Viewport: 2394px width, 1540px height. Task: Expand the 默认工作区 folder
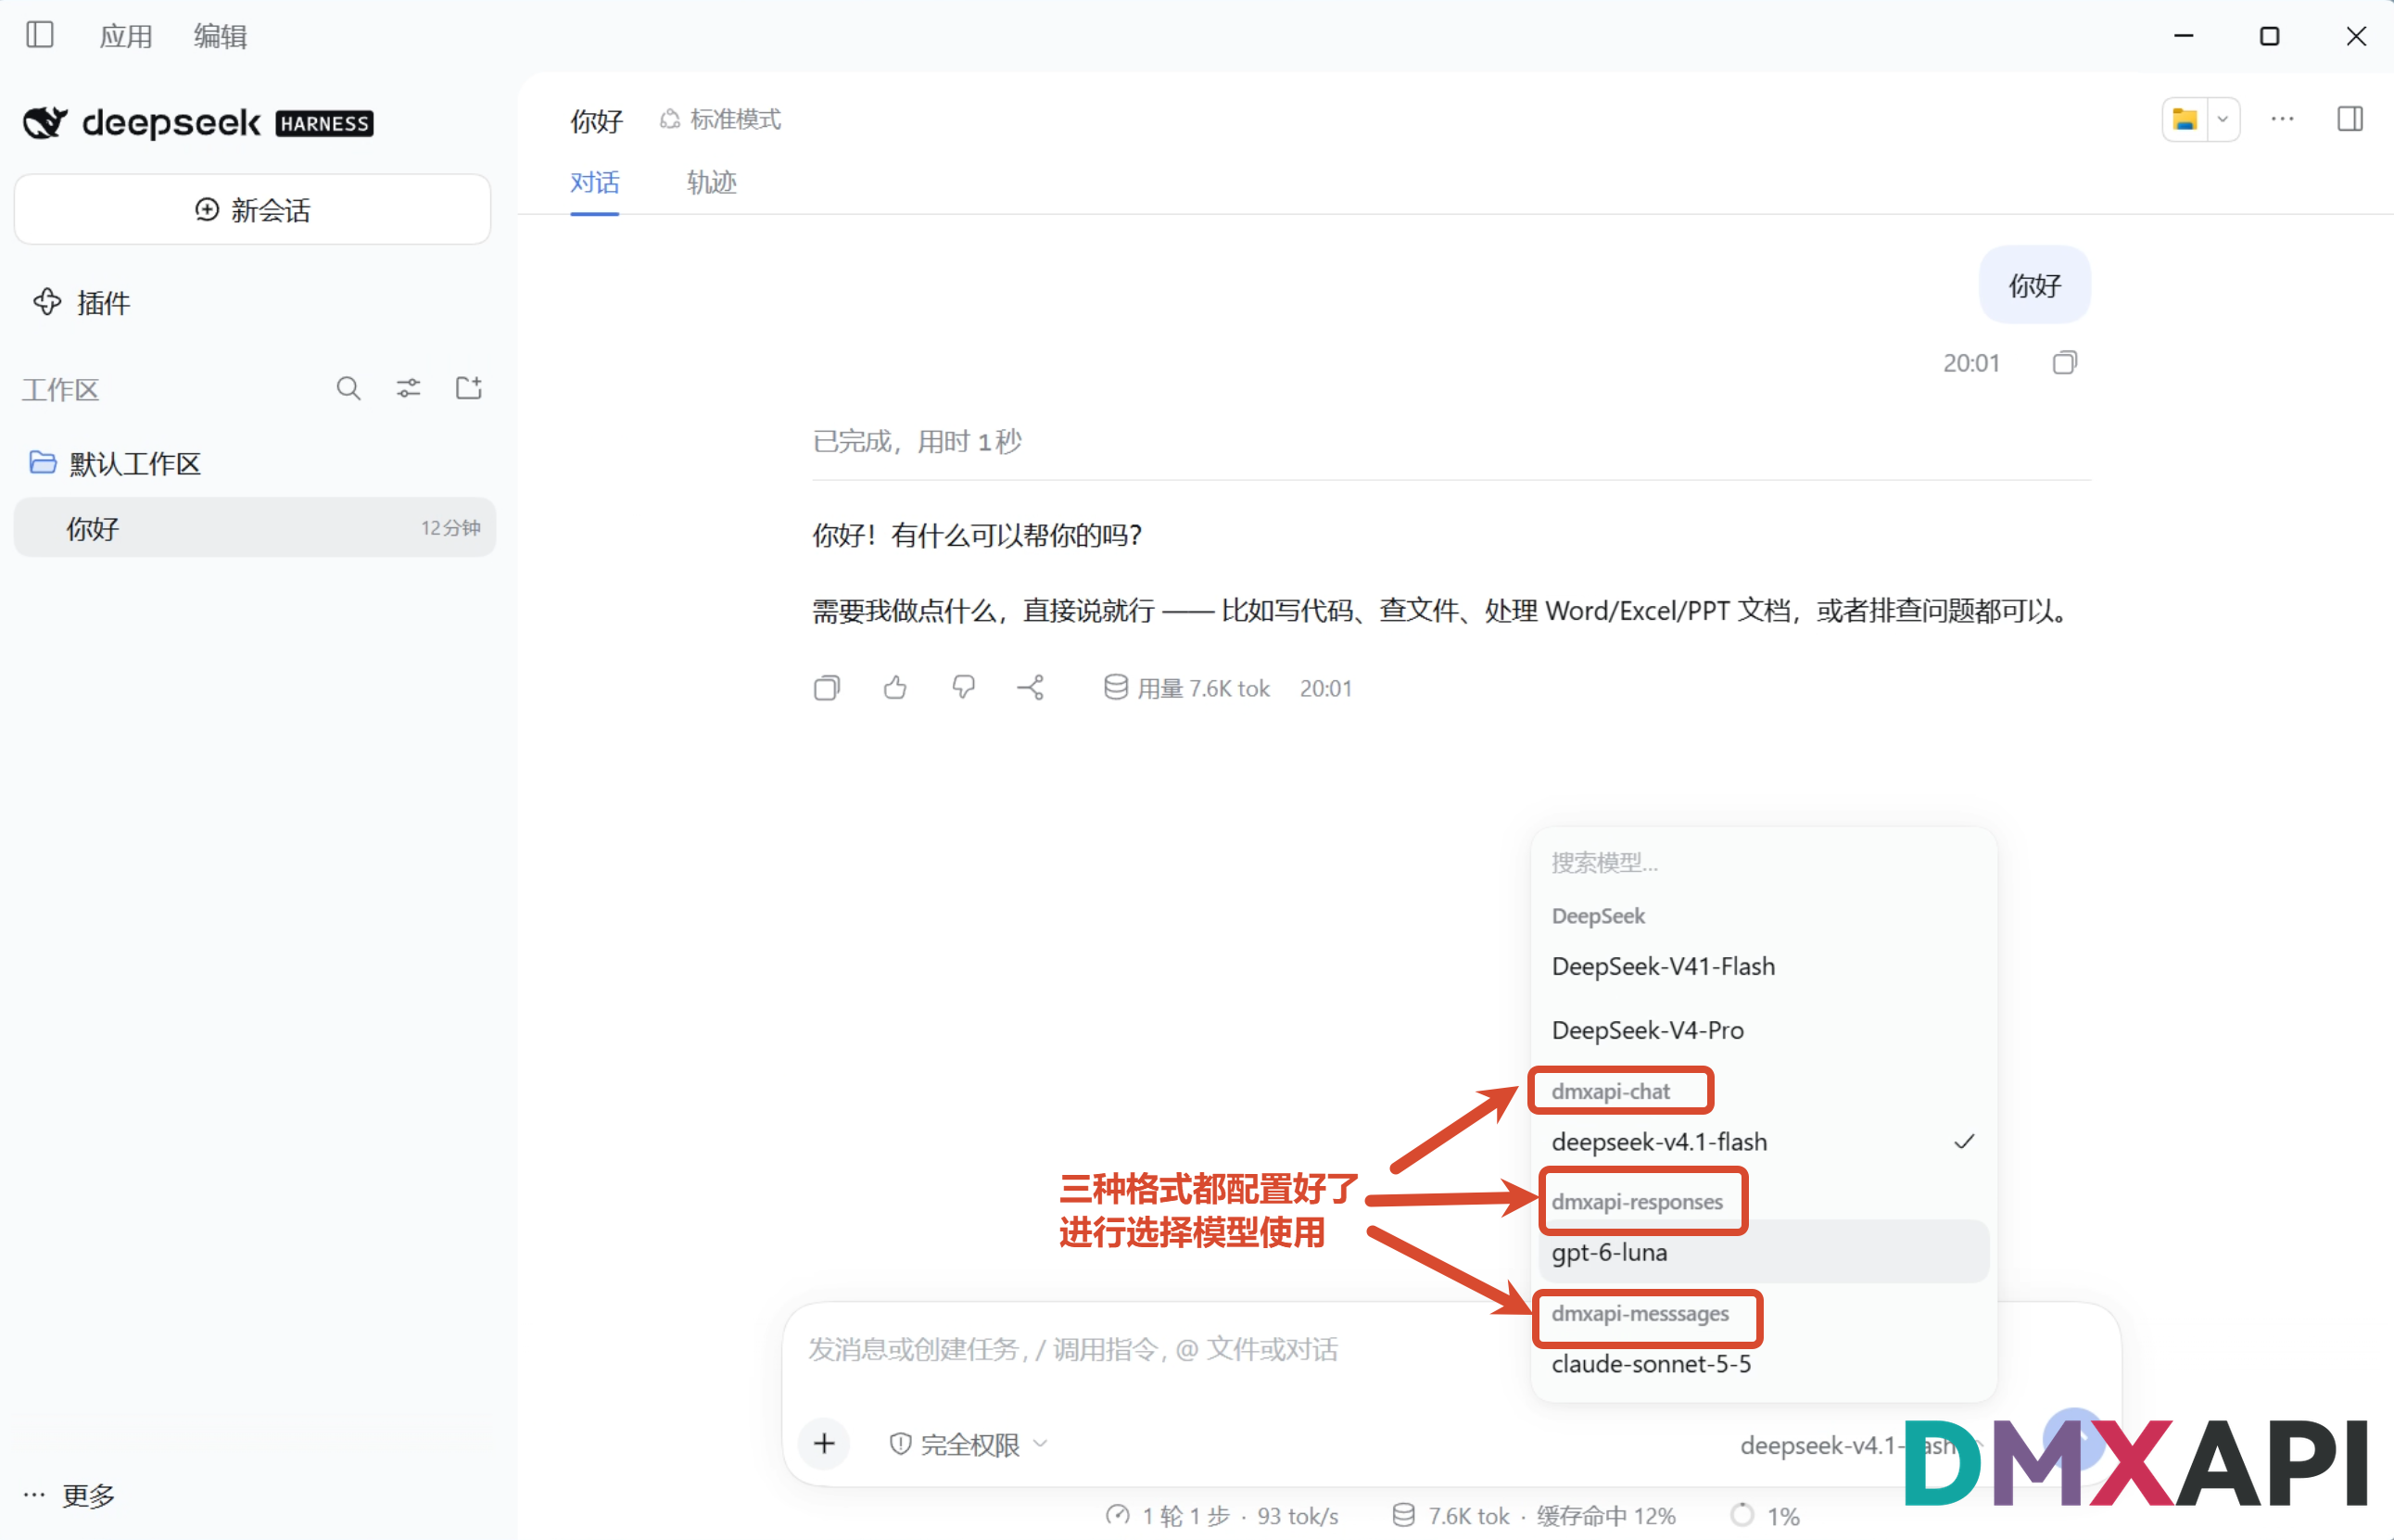click(x=115, y=463)
